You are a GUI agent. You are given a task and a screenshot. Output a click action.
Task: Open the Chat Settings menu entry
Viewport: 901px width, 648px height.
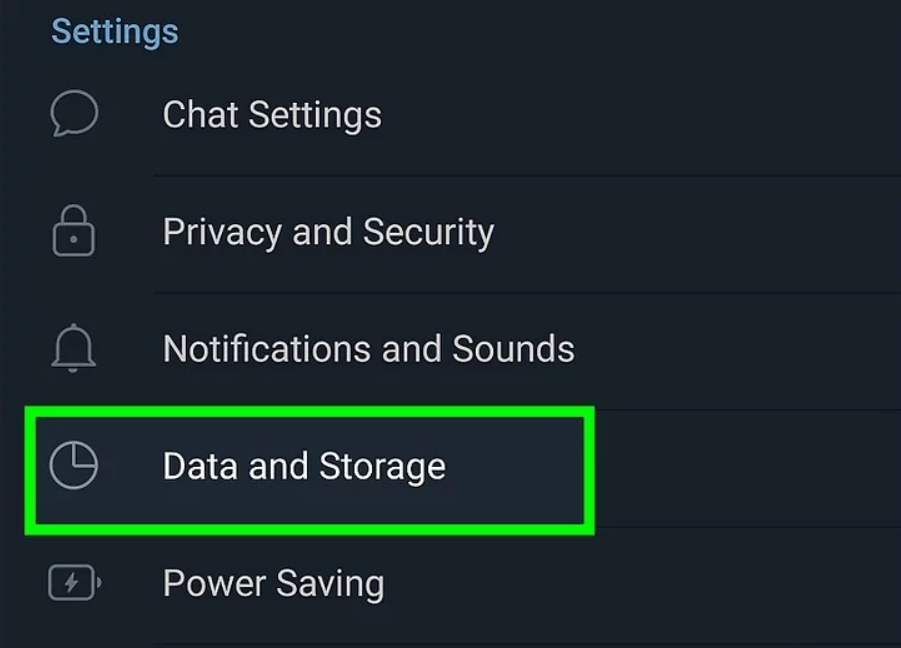(x=272, y=115)
